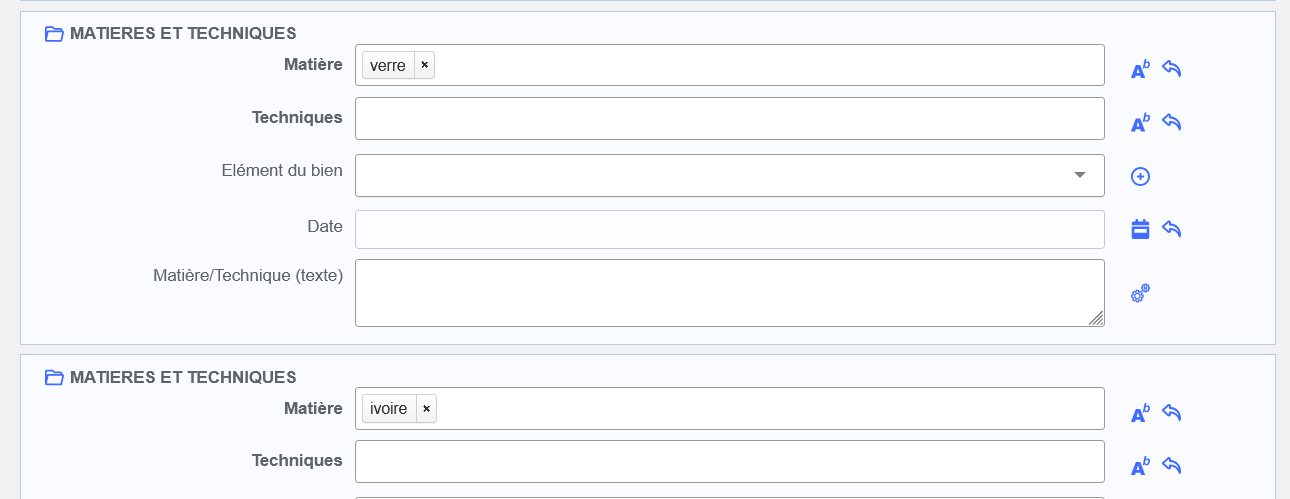
Task: Open thesaurus icon for first Techniques field
Action: click(1140, 123)
